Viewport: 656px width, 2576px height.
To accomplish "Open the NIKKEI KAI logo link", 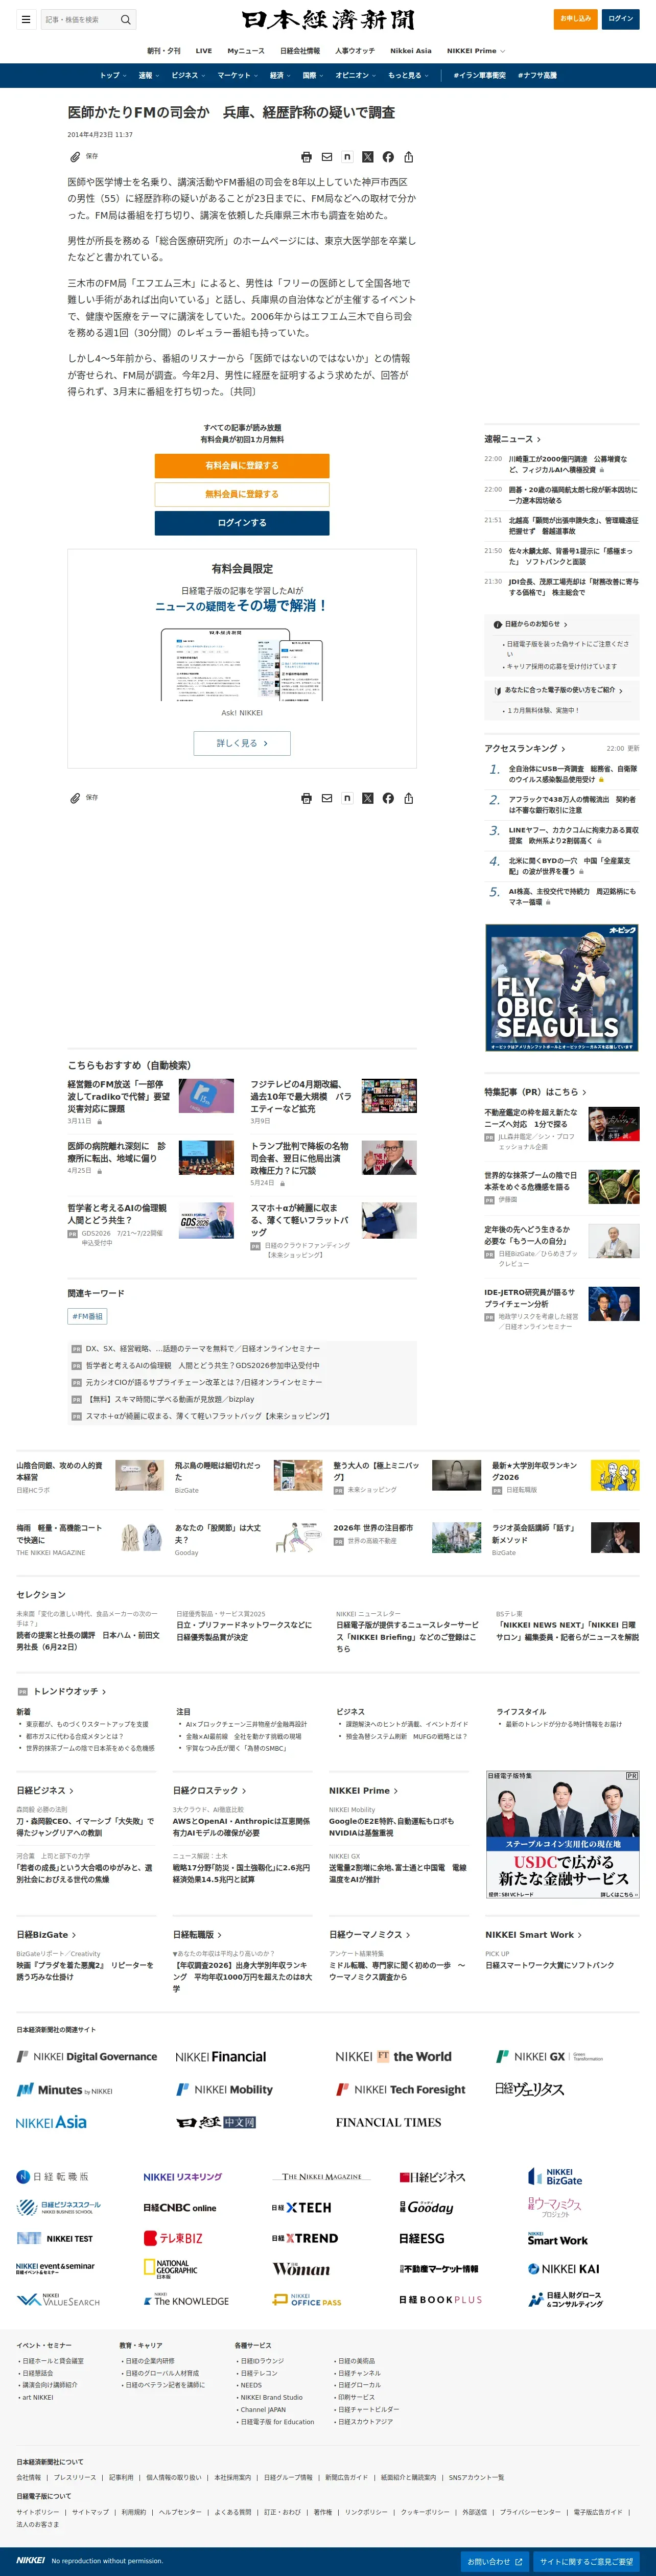I will pos(564,2269).
